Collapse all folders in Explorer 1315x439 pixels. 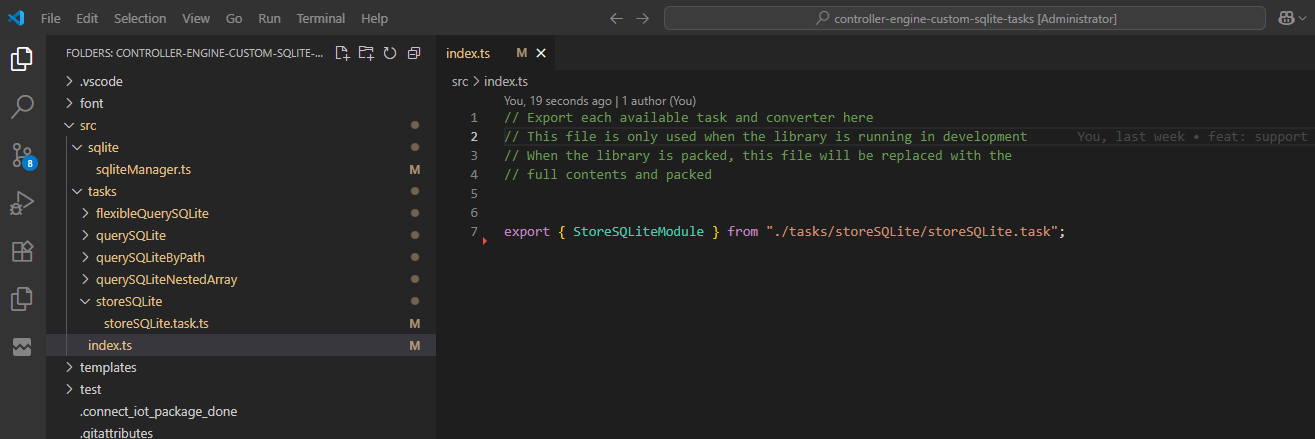(x=414, y=53)
